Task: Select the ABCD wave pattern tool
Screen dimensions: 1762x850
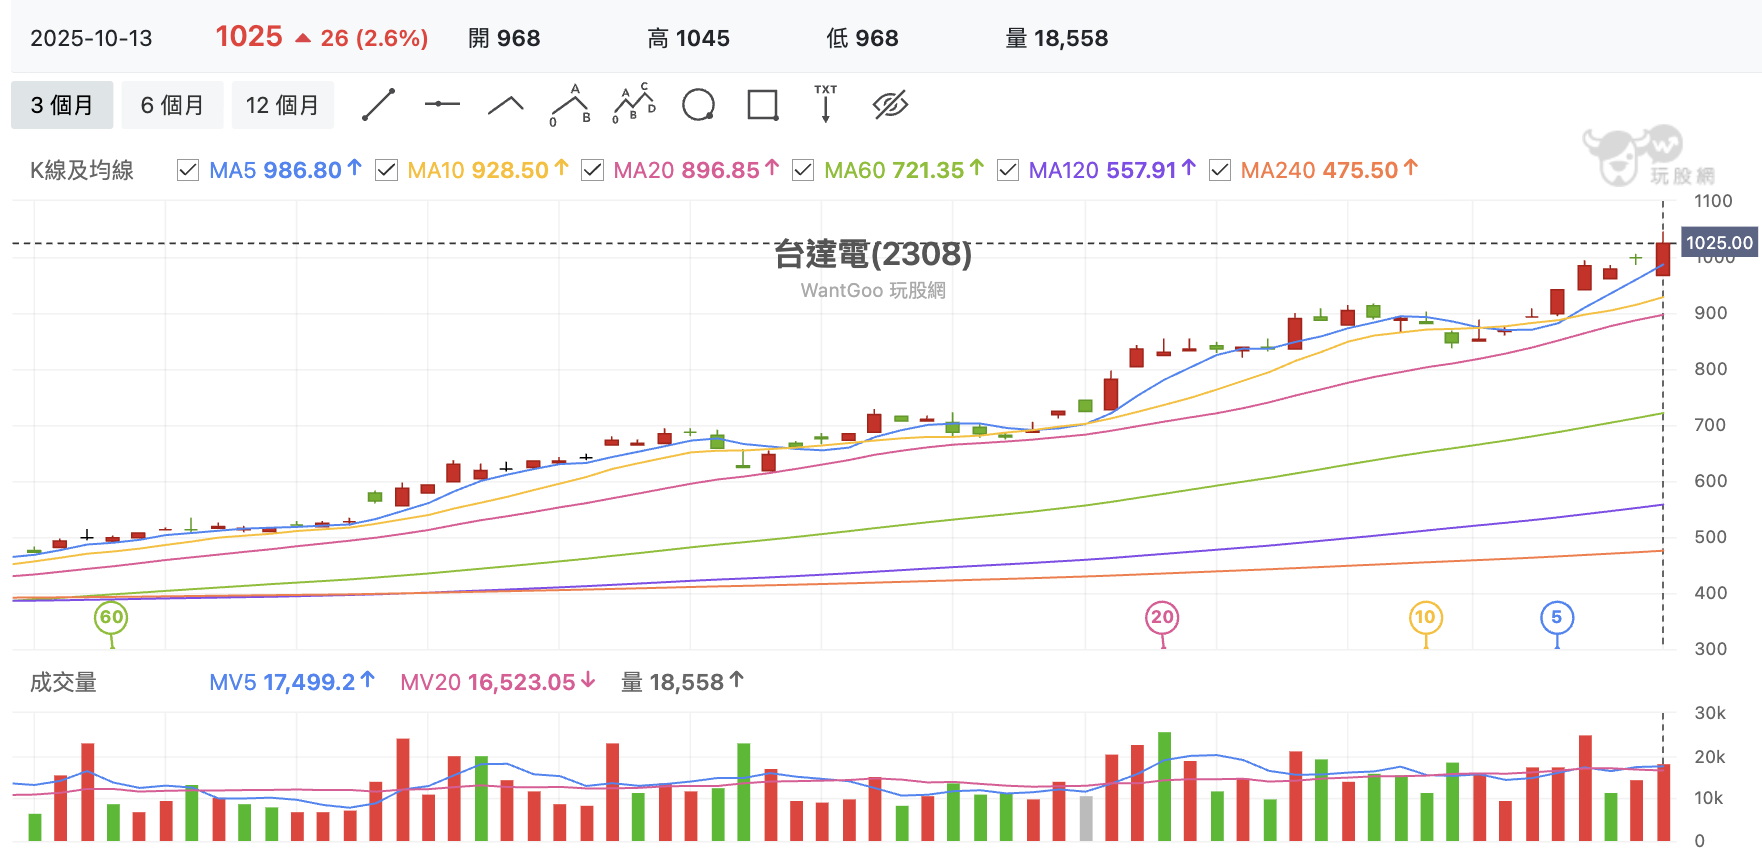Action: pyautogui.click(x=634, y=104)
